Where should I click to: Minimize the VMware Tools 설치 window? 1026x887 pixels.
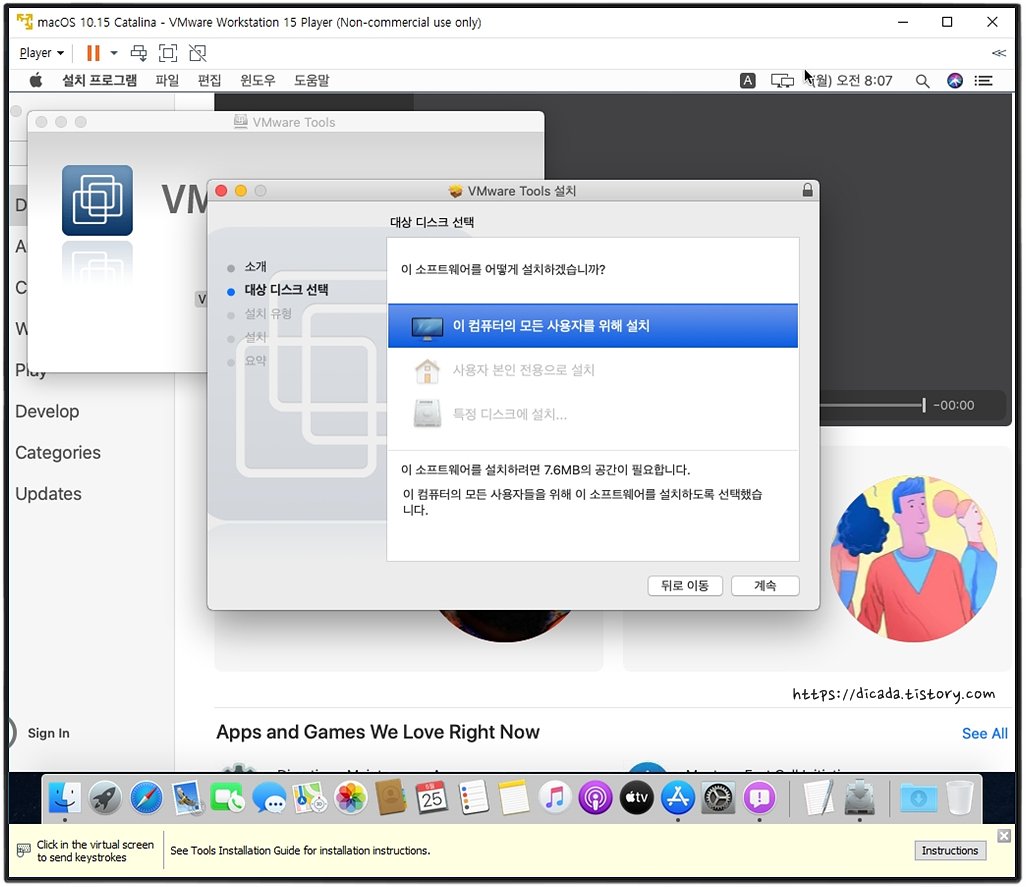pyautogui.click(x=241, y=190)
